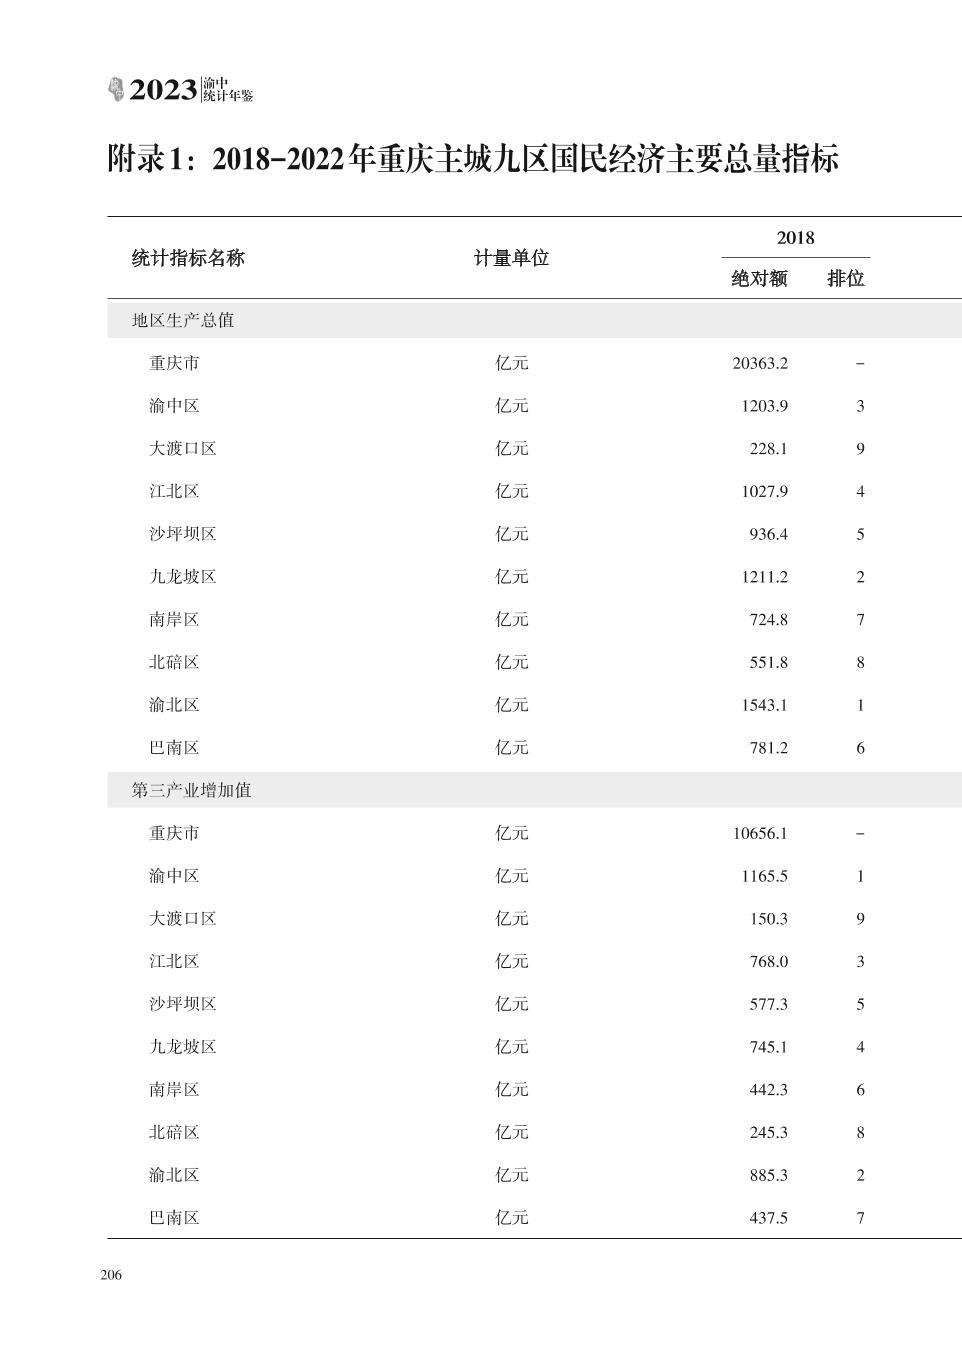Click "重庆市" in the 地区生产总值 section
The width and height of the screenshot is (962, 1361).
click(x=174, y=363)
